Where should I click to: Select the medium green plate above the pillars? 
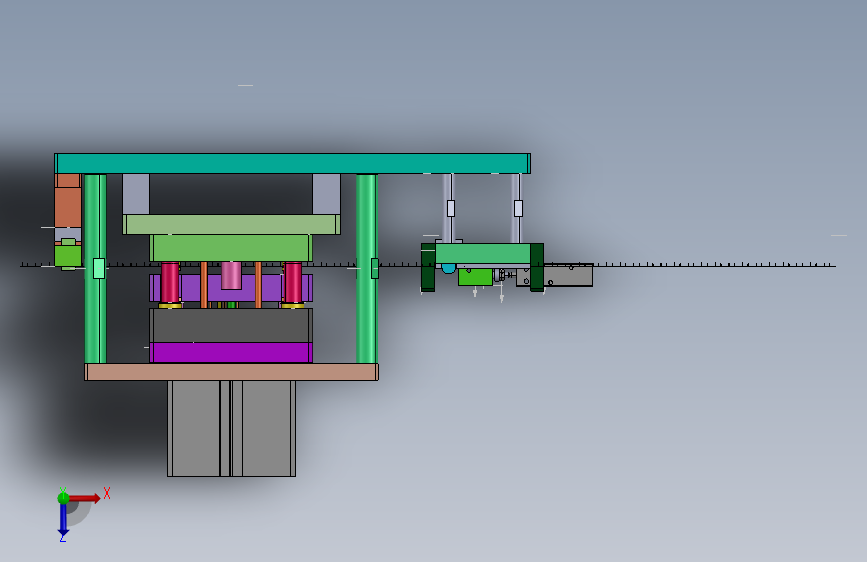231,248
